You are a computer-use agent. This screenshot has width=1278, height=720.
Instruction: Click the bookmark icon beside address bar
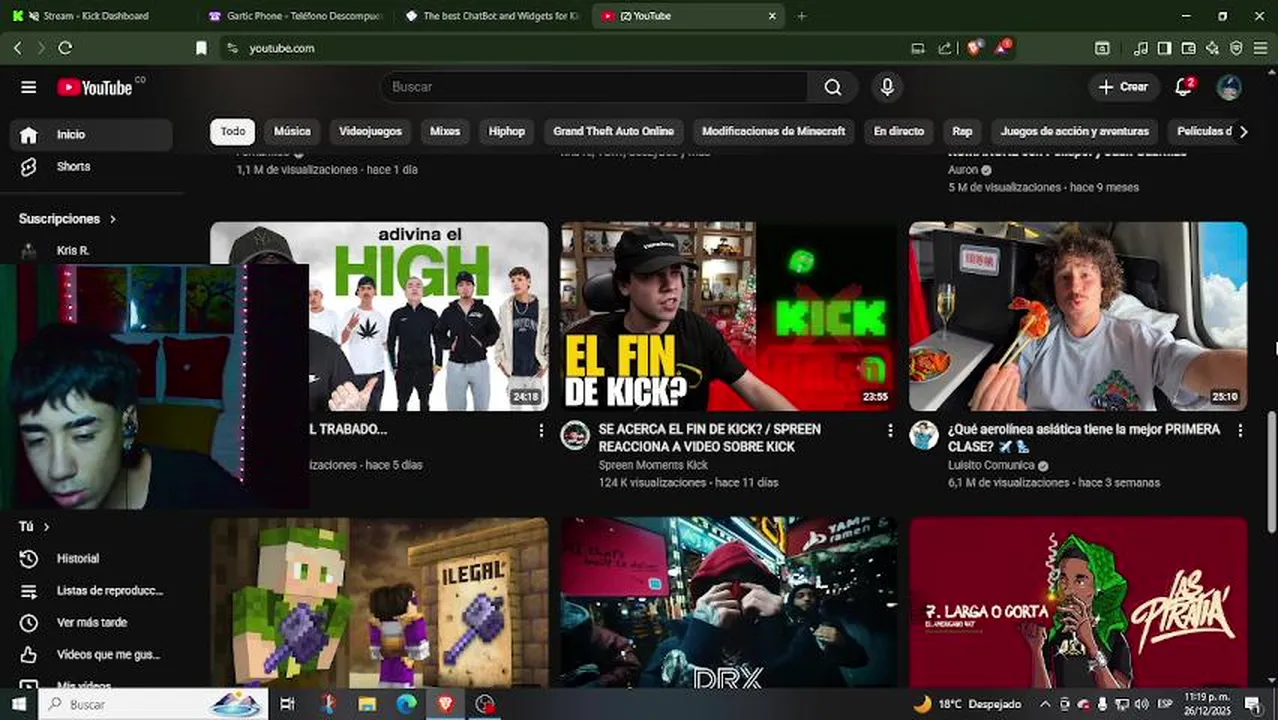click(201, 48)
